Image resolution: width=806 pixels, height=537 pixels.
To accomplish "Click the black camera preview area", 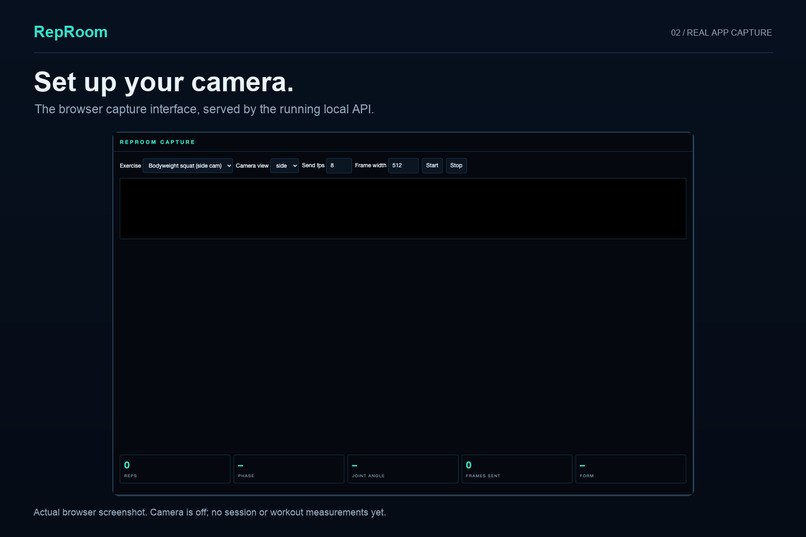I will tap(403, 209).
